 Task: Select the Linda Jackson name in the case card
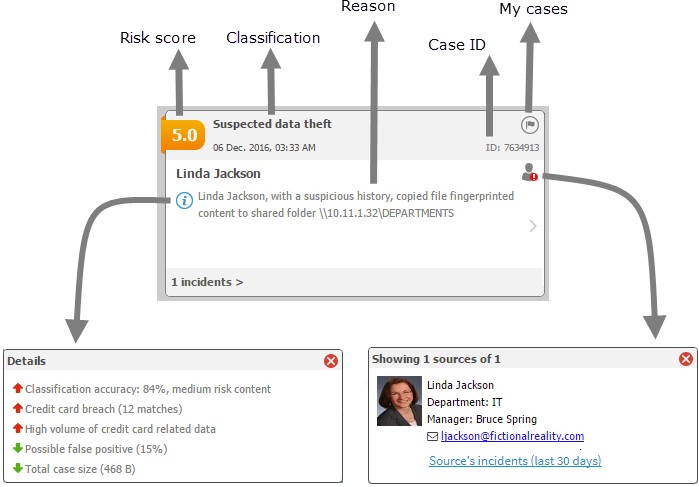[x=218, y=173]
